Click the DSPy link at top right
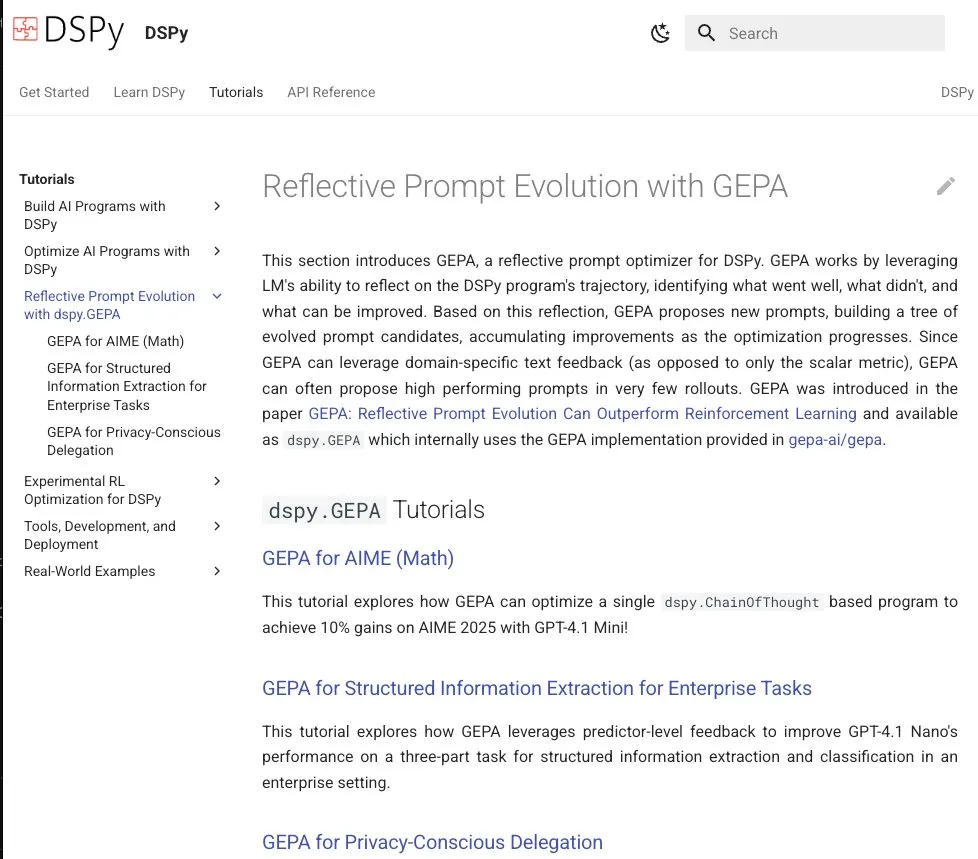This screenshot has width=978, height=859. [957, 92]
